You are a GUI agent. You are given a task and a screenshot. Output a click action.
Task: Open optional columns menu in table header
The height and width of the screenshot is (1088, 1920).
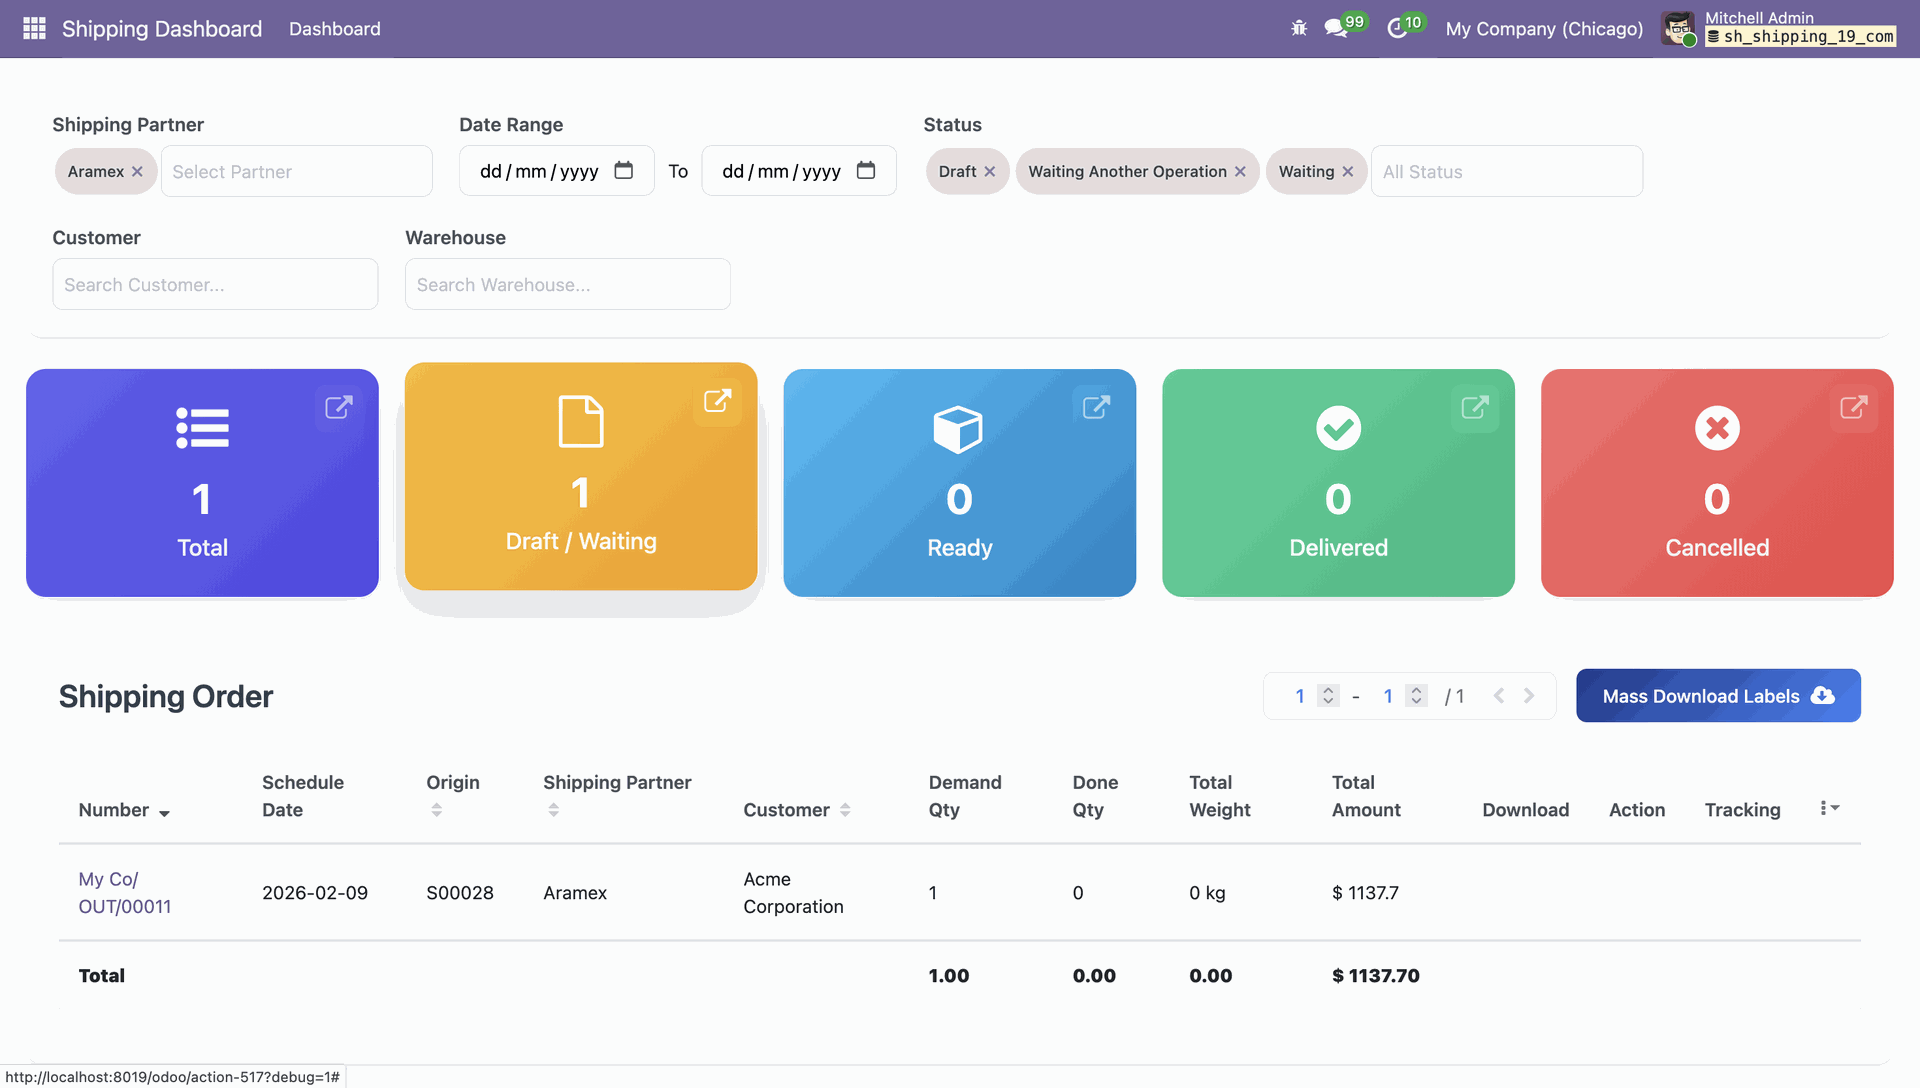[1829, 808]
